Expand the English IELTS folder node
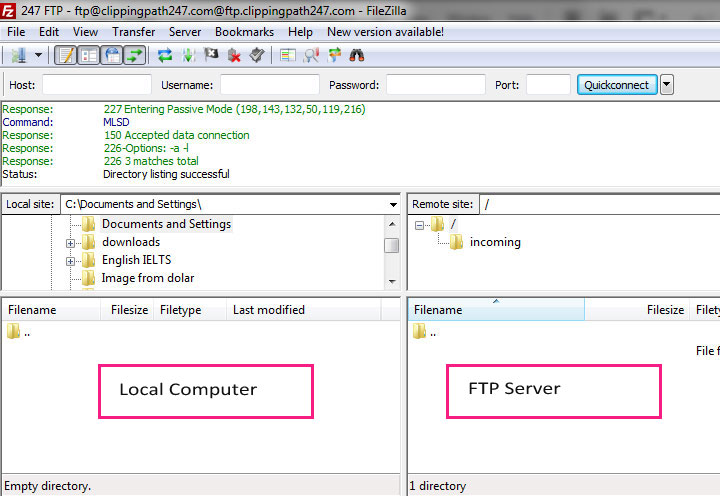Screen dimensions: 720x496 pos(70,261)
